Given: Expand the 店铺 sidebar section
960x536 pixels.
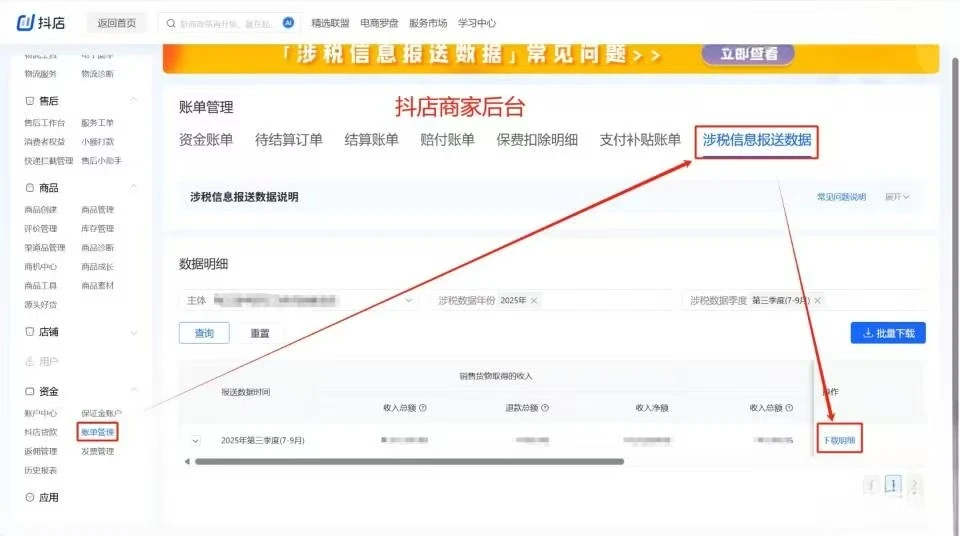Looking at the screenshot, I should 134,332.
